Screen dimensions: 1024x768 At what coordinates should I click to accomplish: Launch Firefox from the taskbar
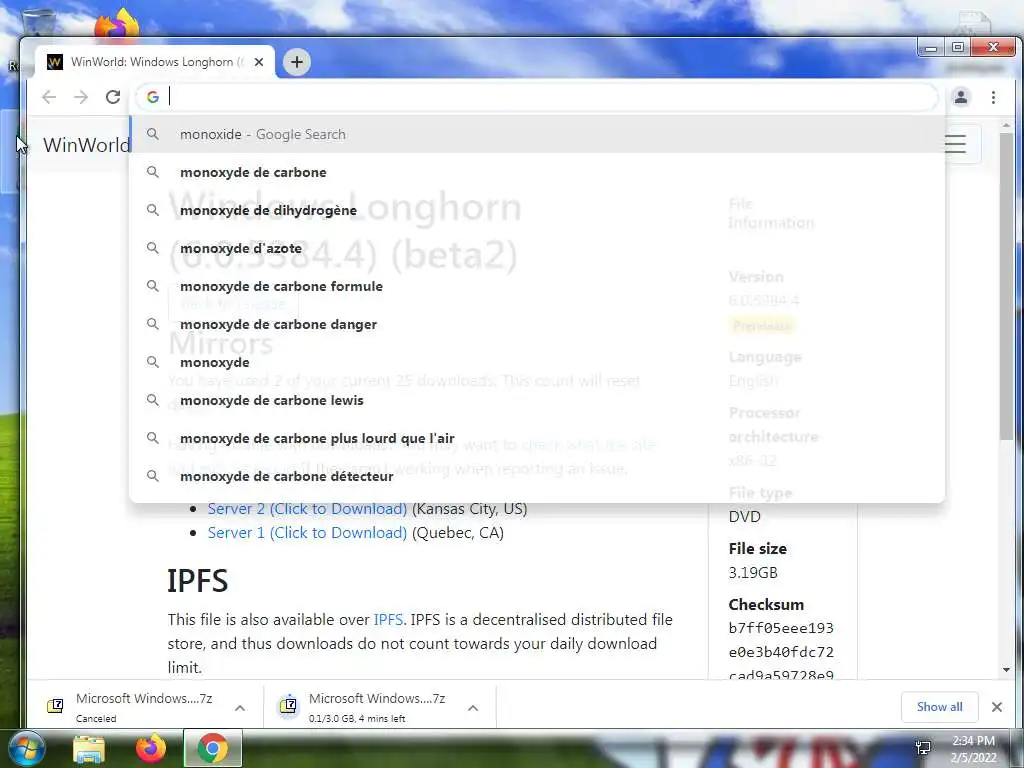tap(151, 748)
